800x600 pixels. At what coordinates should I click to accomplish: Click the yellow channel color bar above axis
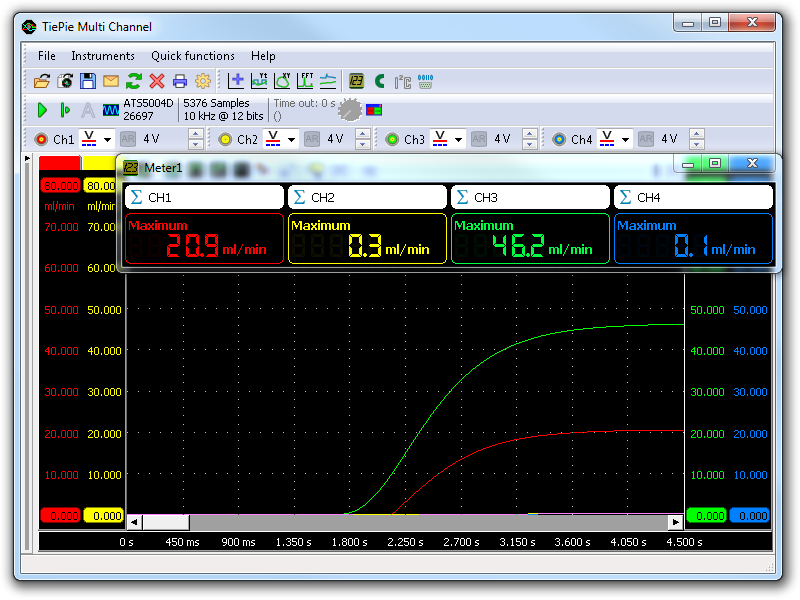click(x=99, y=163)
